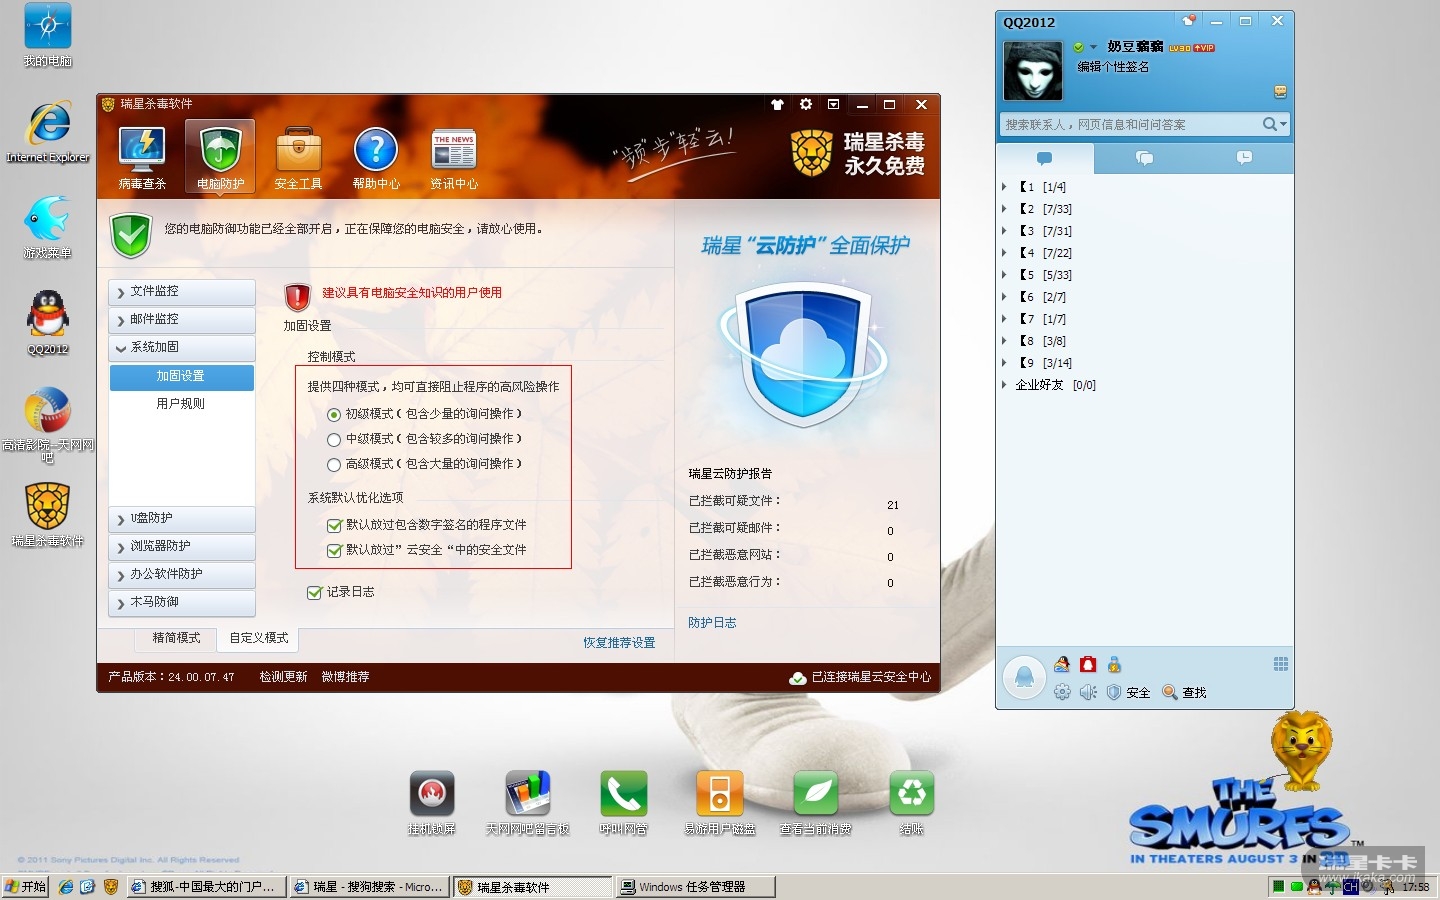Click the skin (shirt) icon in Rising title bar
Image resolution: width=1440 pixels, height=900 pixels.
tap(777, 104)
